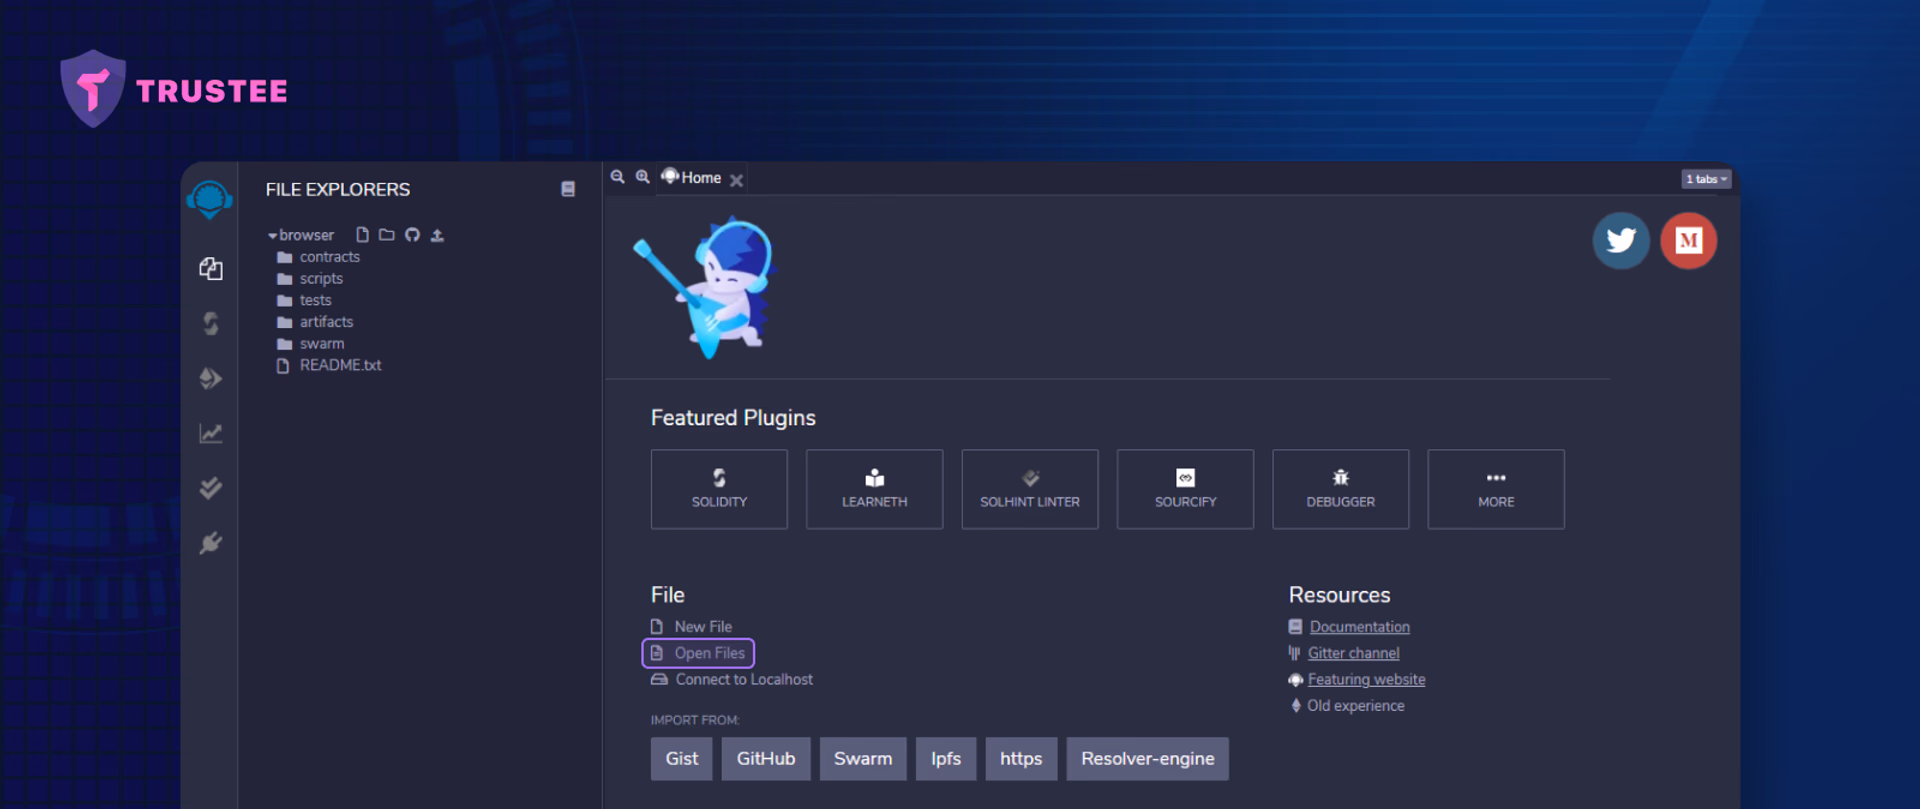Click the More plugins button
Image resolution: width=1920 pixels, height=809 pixels.
click(1496, 489)
